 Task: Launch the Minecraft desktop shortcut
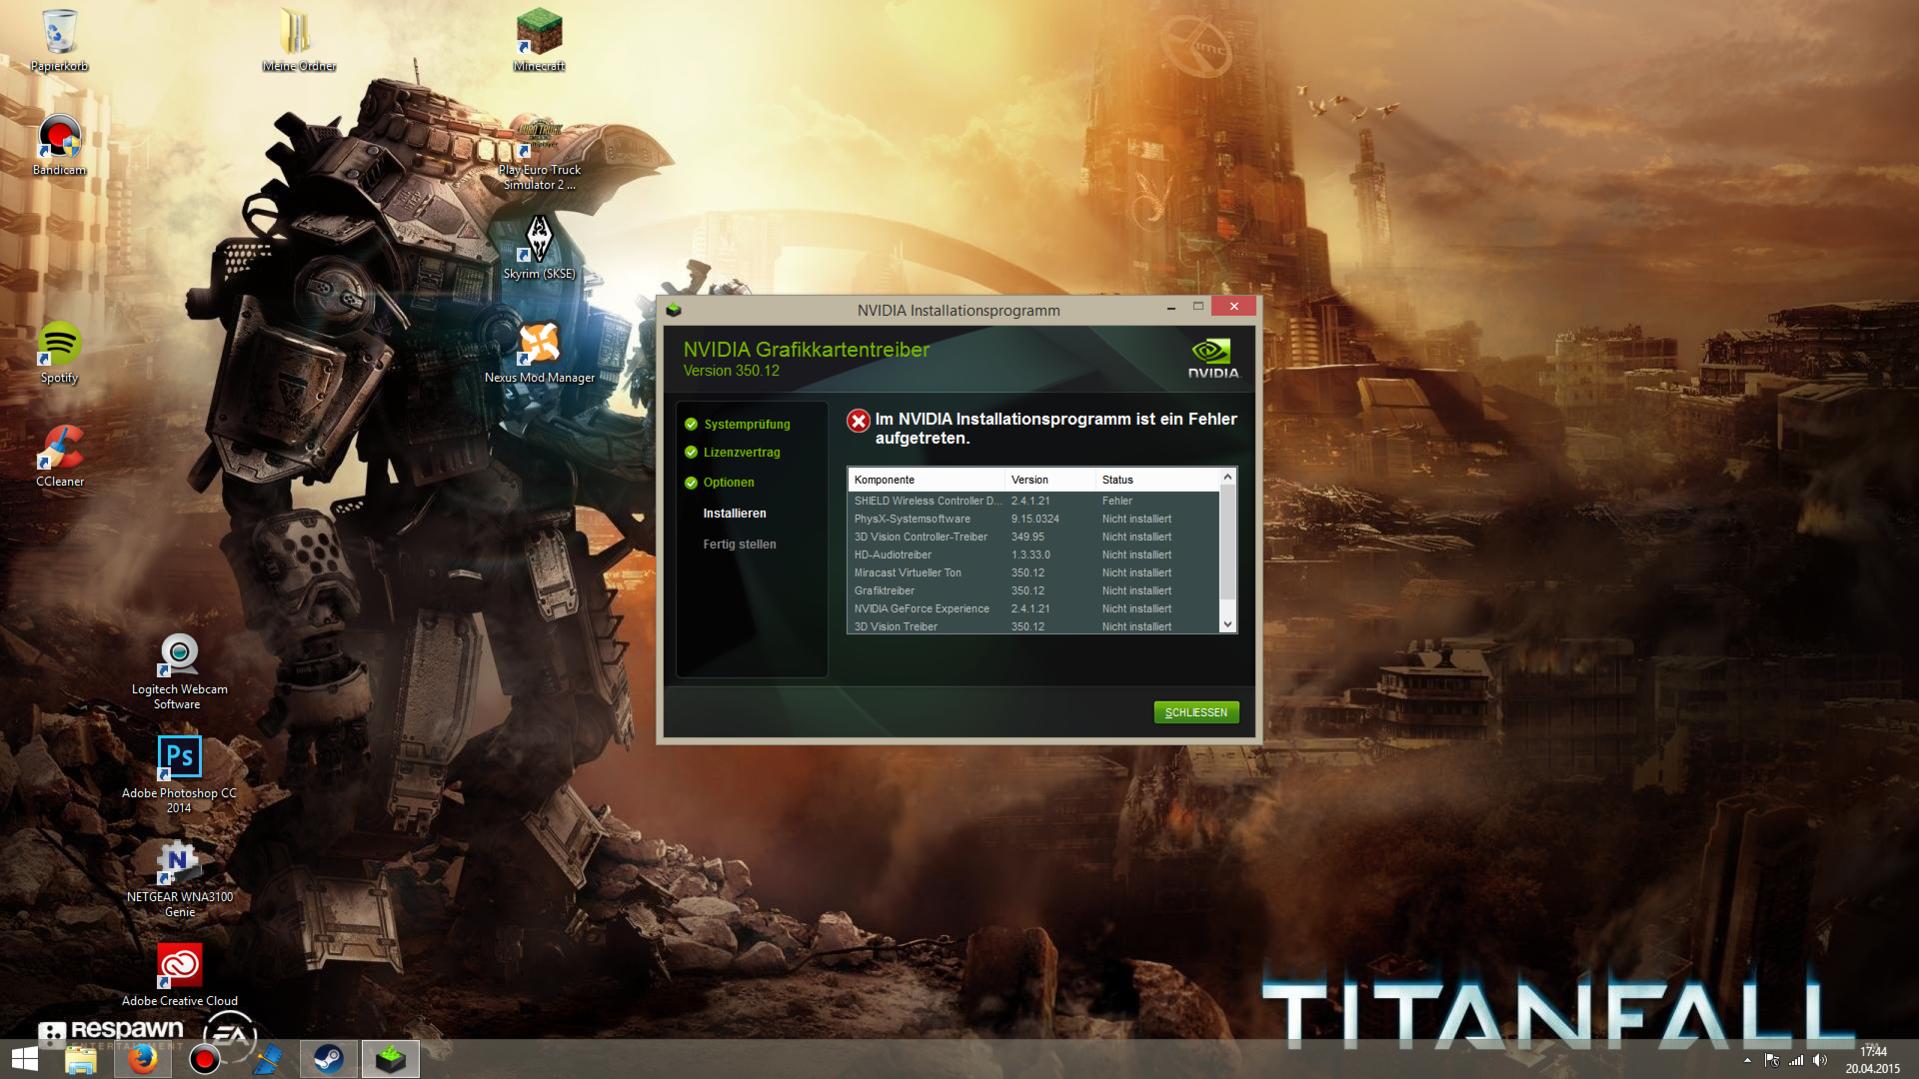[x=539, y=40]
